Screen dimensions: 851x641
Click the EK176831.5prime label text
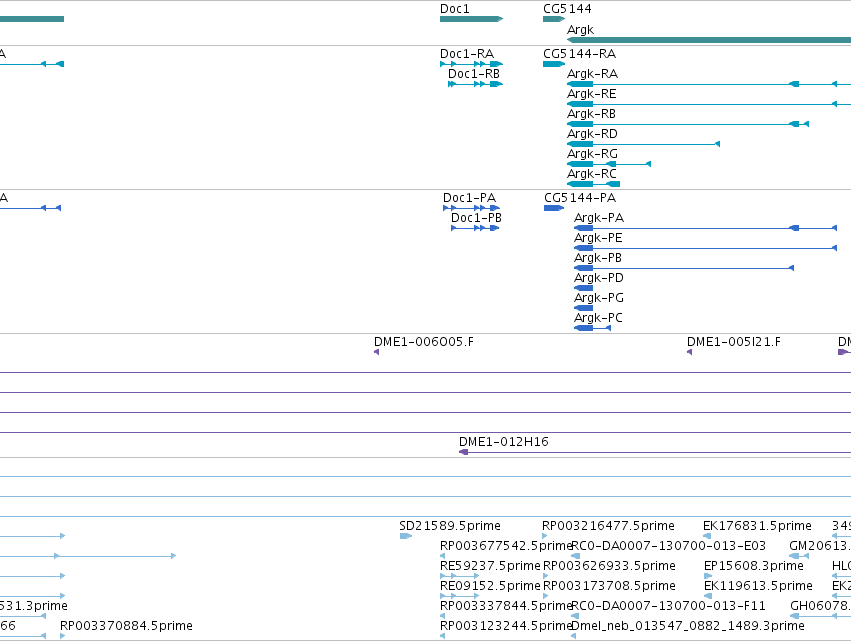(x=757, y=526)
